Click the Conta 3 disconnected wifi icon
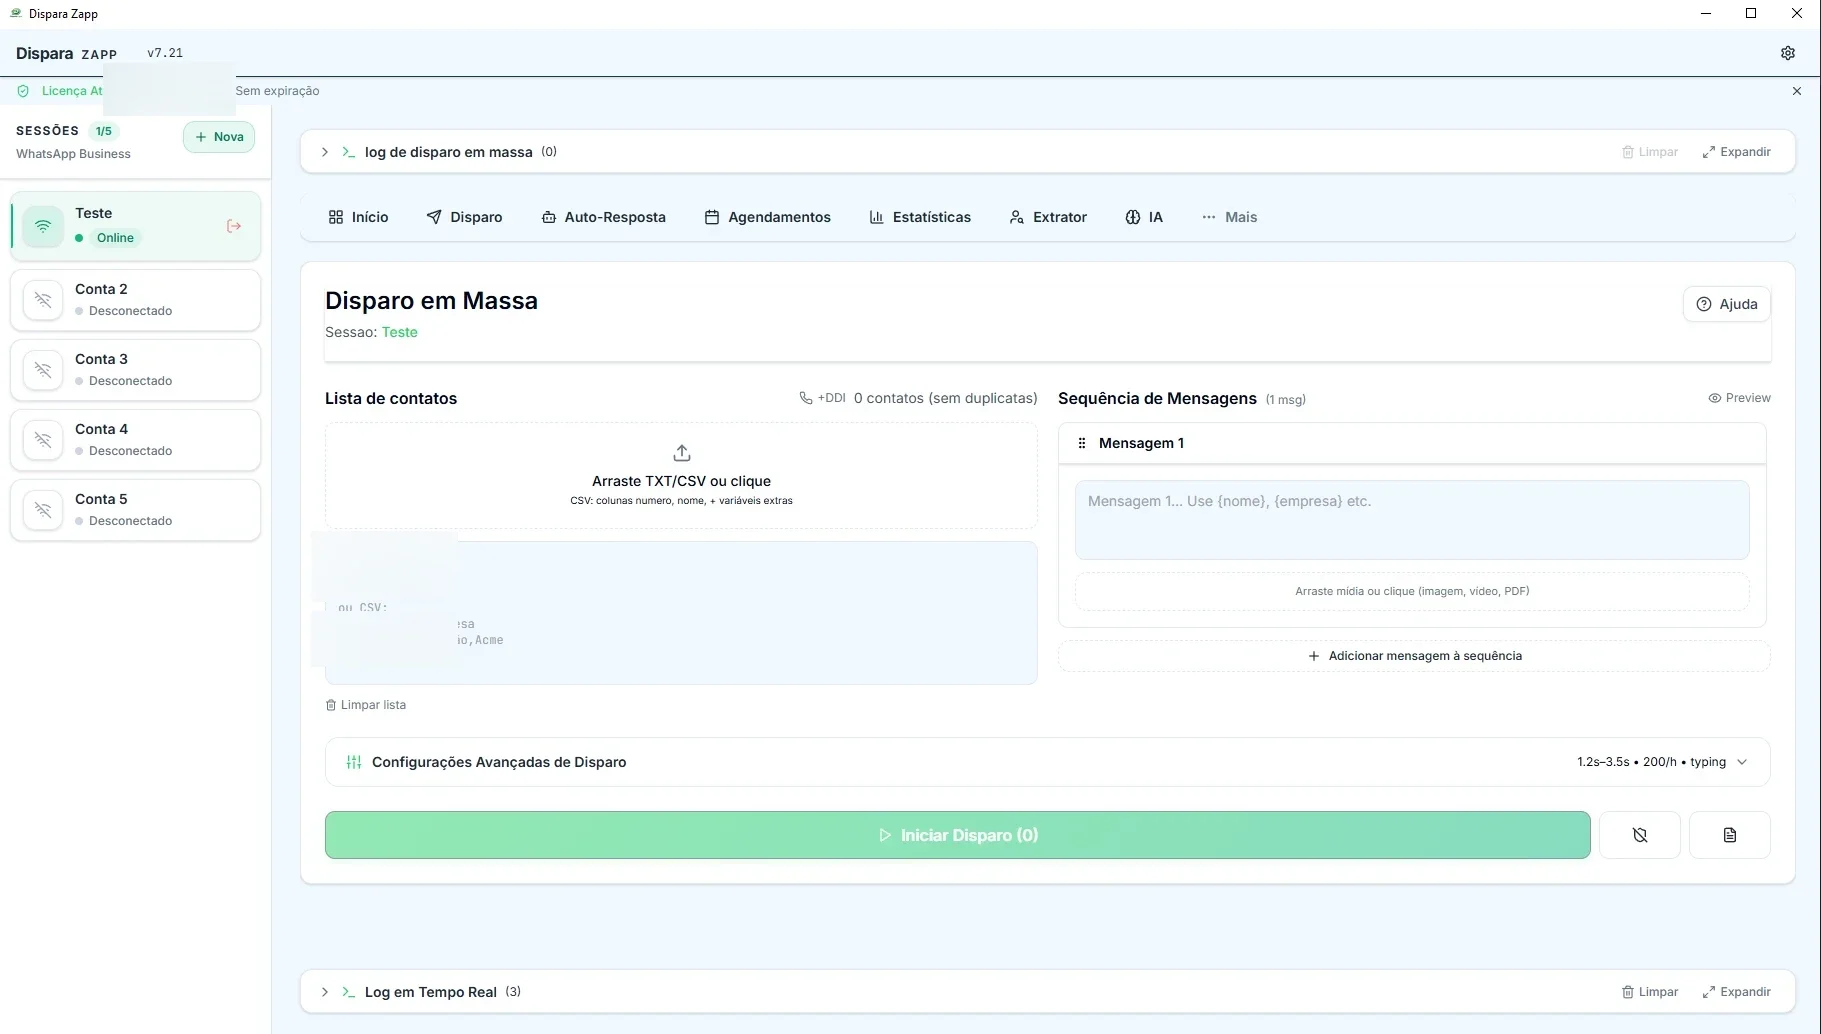Screen dimensions: 1821x1034 43,370
